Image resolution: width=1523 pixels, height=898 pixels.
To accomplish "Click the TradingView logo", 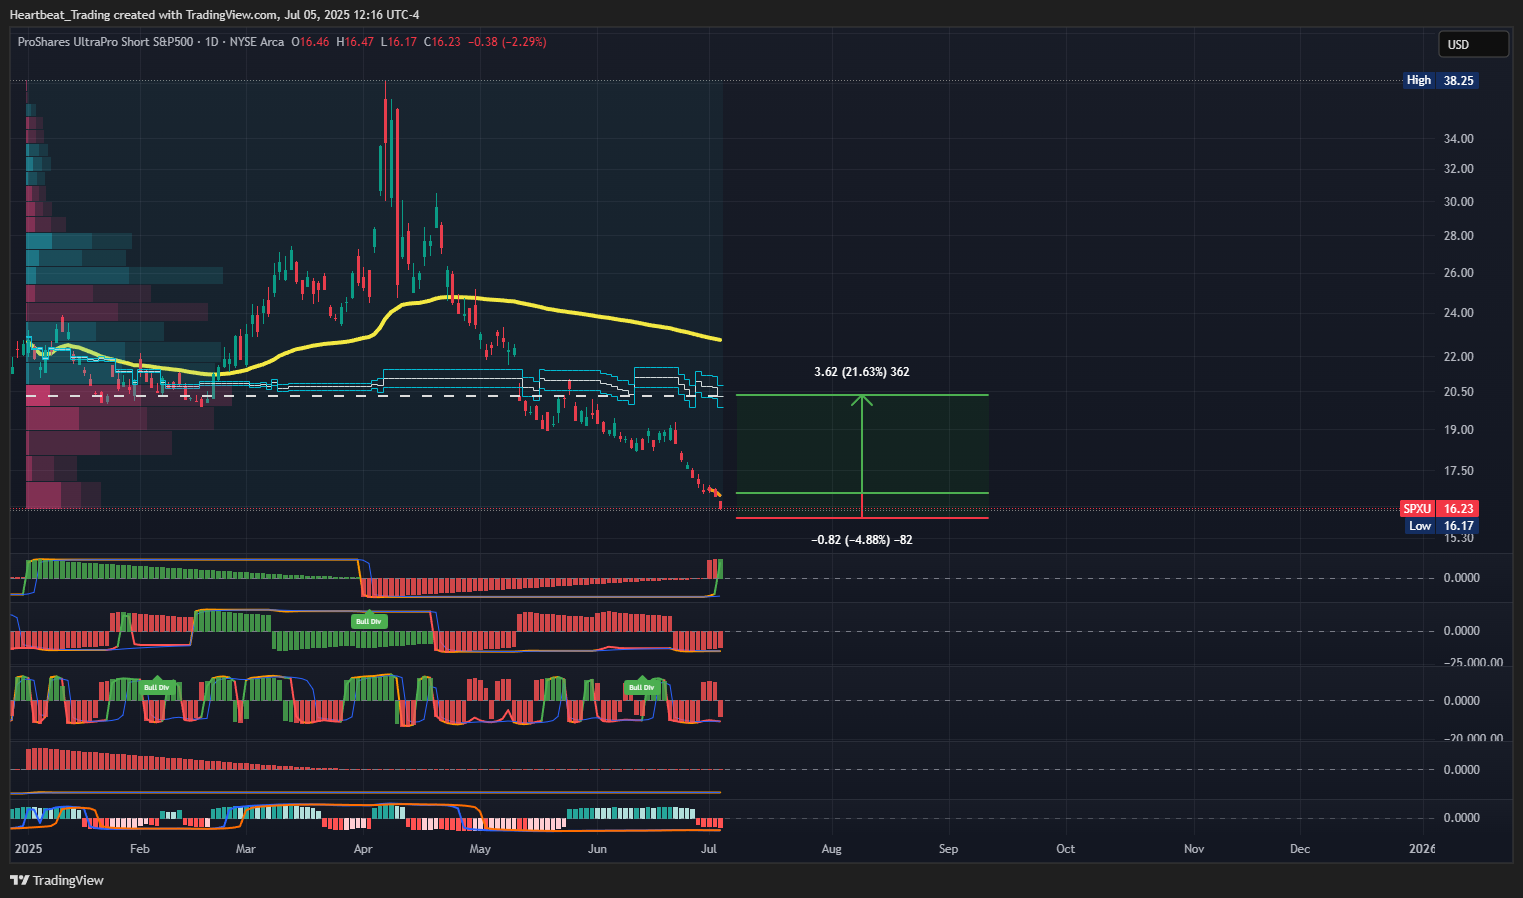I will pyautogui.click(x=57, y=880).
